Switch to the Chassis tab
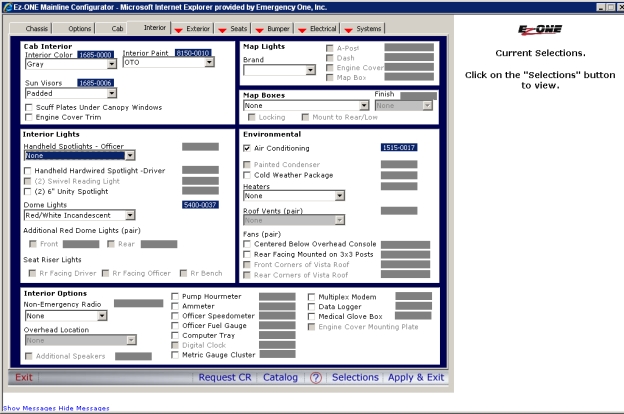Image resolution: width=624 pixels, height=414 pixels. 36,29
